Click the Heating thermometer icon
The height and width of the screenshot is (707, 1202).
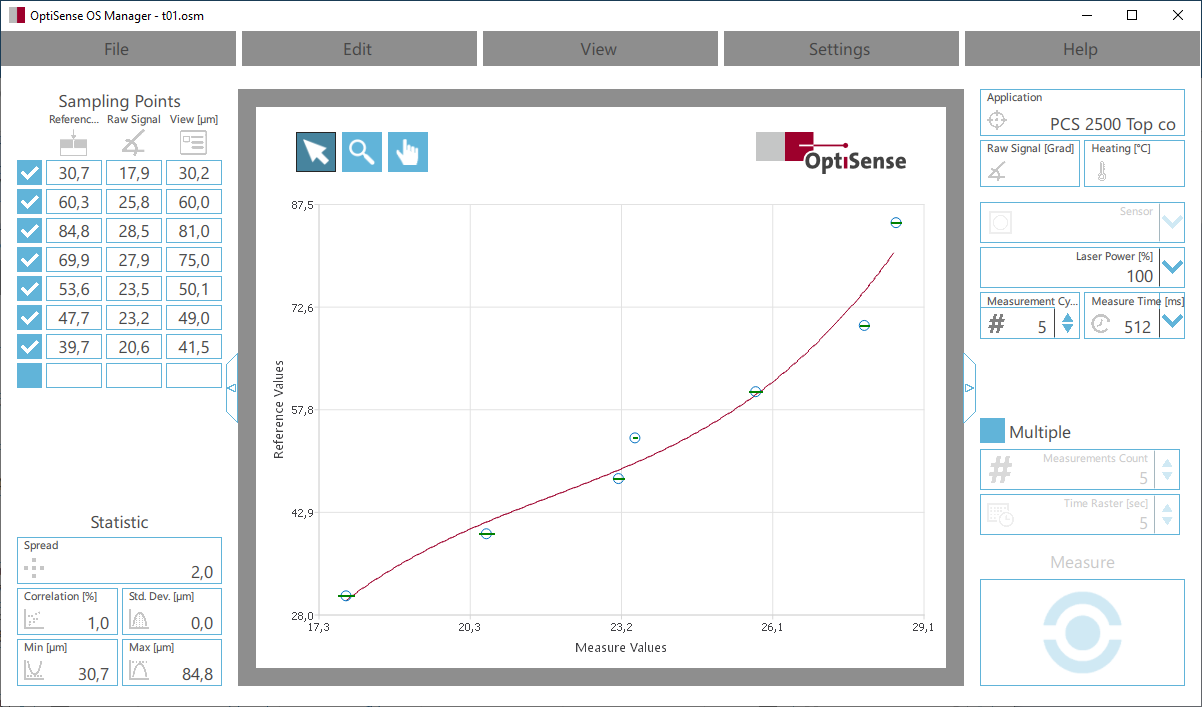pos(1102,172)
